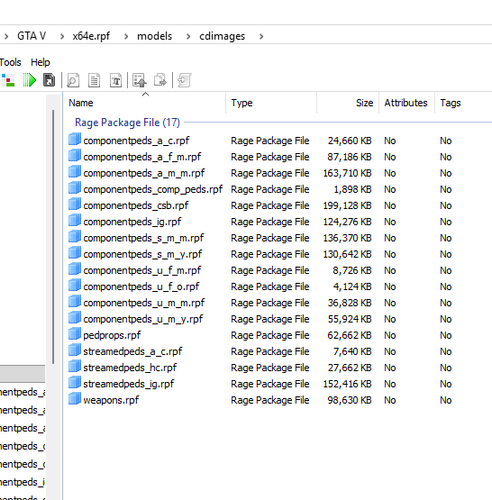Screen dimensions: 492x500
Task: Expand the chevron after cdimages breadcrumb
Action: (x=261, y=36)
